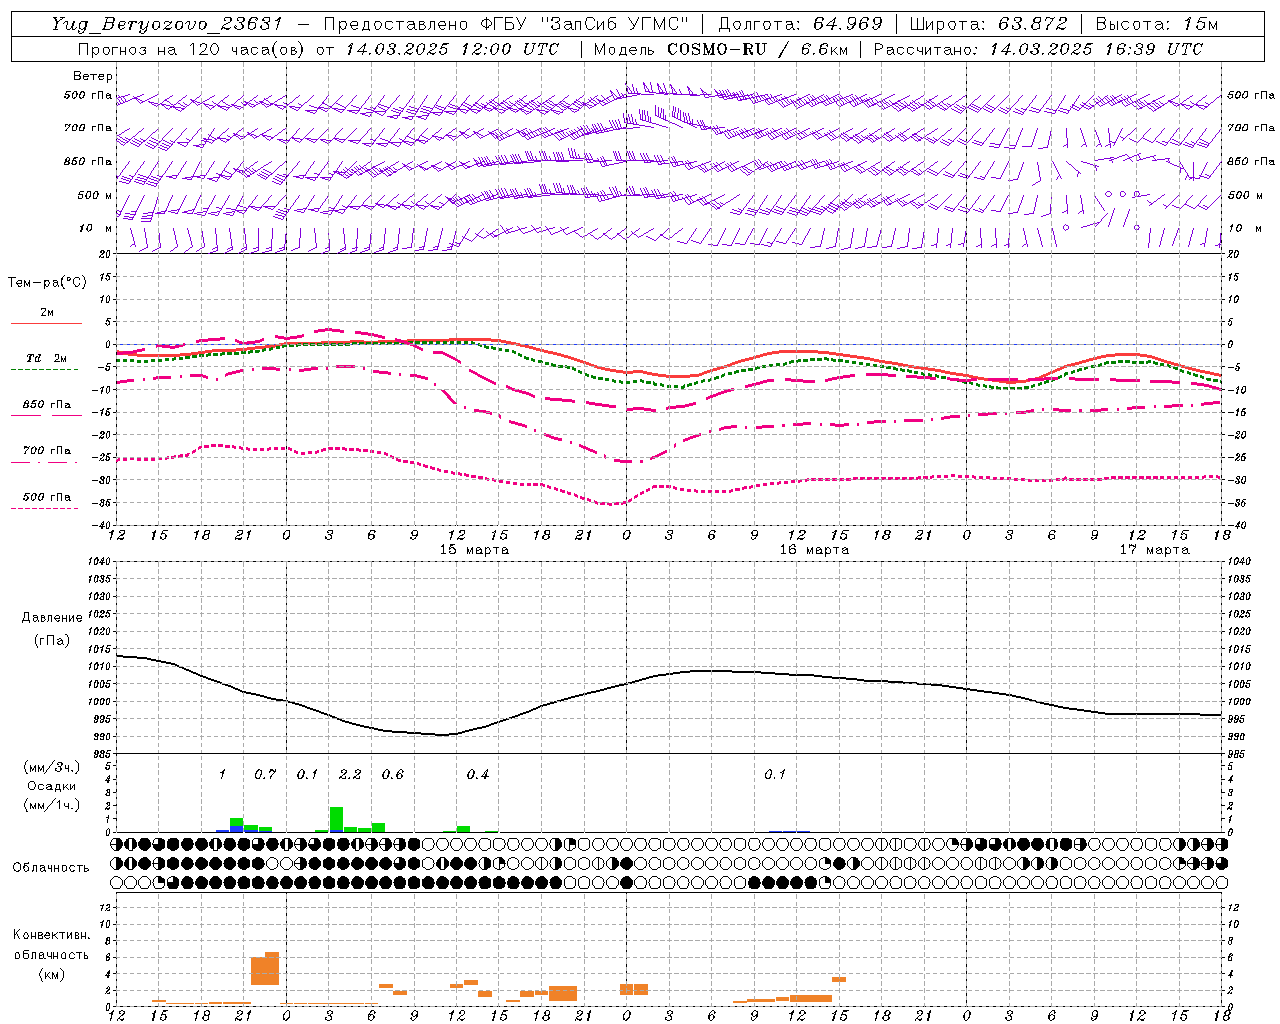
Task: Click the Тем-ра(°C) axis label
Action: coord(47,283)
